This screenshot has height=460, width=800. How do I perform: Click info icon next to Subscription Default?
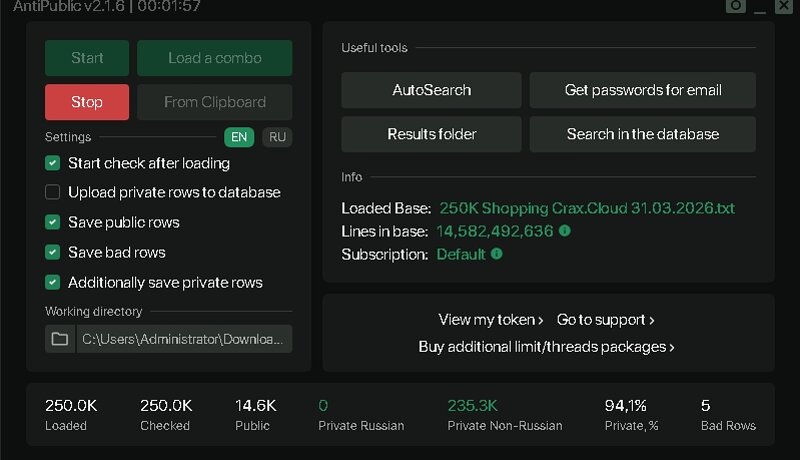click(497, 254)
